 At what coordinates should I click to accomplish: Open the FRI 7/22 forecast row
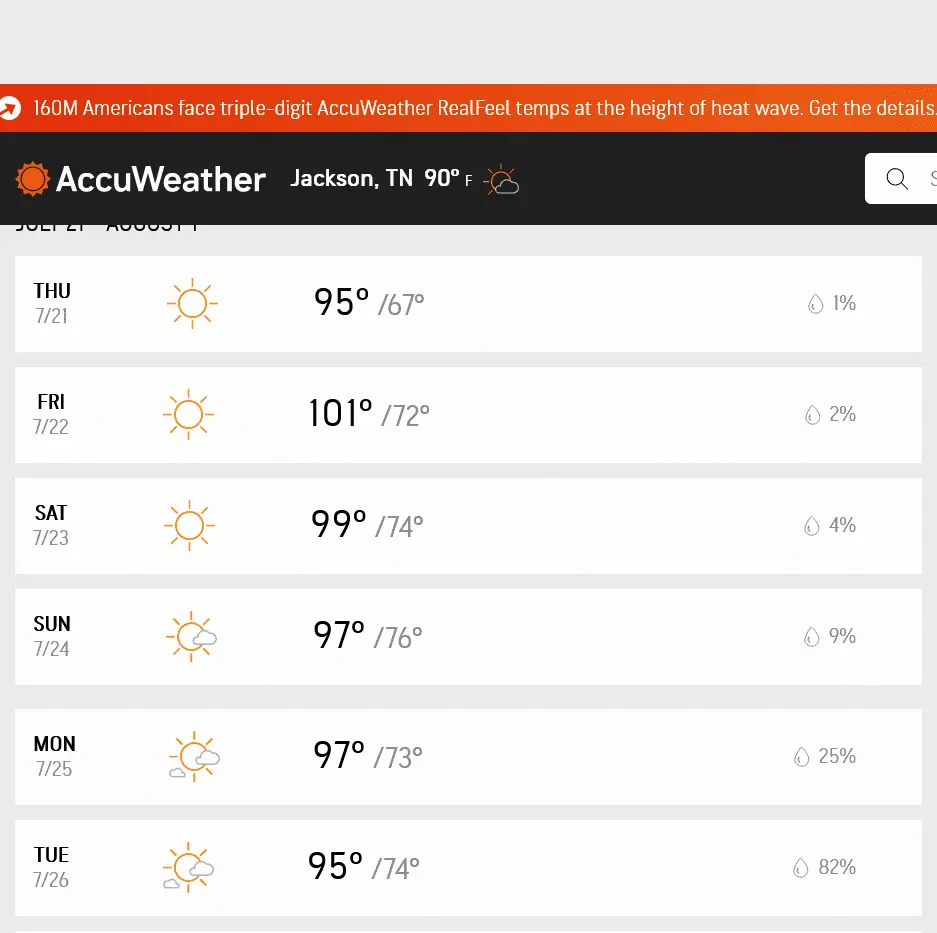click(468, 415)
